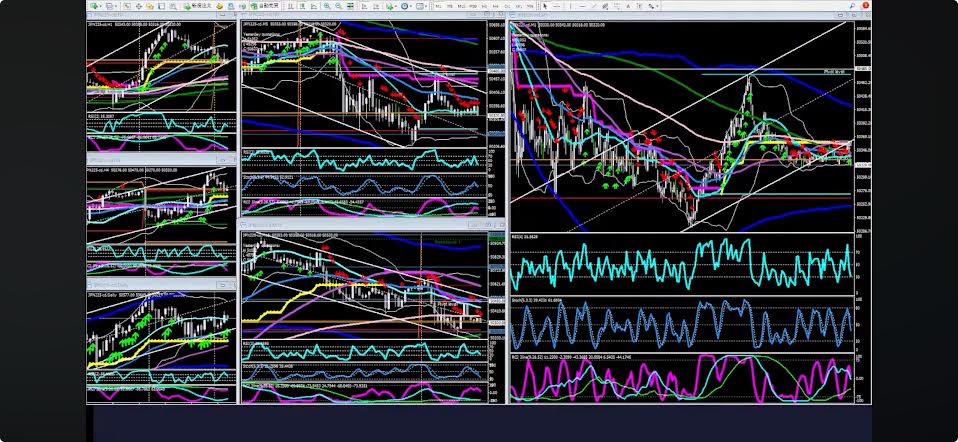
Task: Open the Market Watch panel icon
Action: tap(127, 6)
